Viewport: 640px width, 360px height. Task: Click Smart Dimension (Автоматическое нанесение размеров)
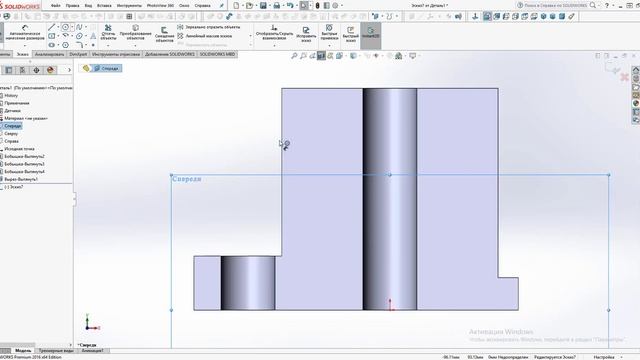(x=25, y=32)
